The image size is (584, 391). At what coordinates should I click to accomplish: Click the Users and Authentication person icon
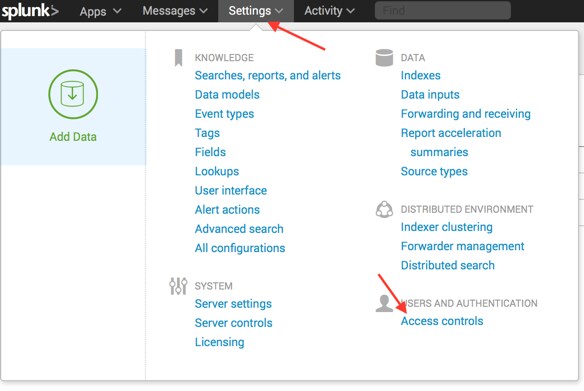[384, 303]
